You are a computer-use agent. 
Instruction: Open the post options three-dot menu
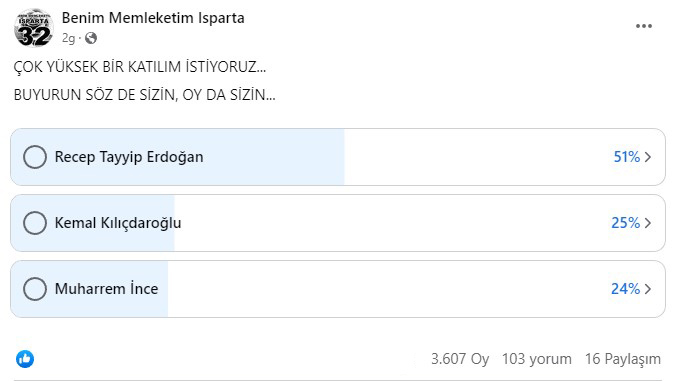(644, 26)
